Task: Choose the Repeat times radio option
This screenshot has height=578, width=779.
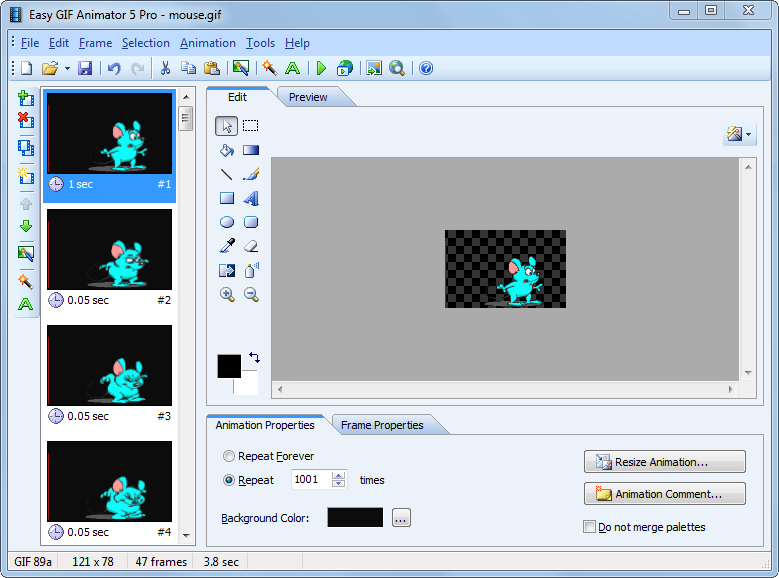Action: click(229, 480)
